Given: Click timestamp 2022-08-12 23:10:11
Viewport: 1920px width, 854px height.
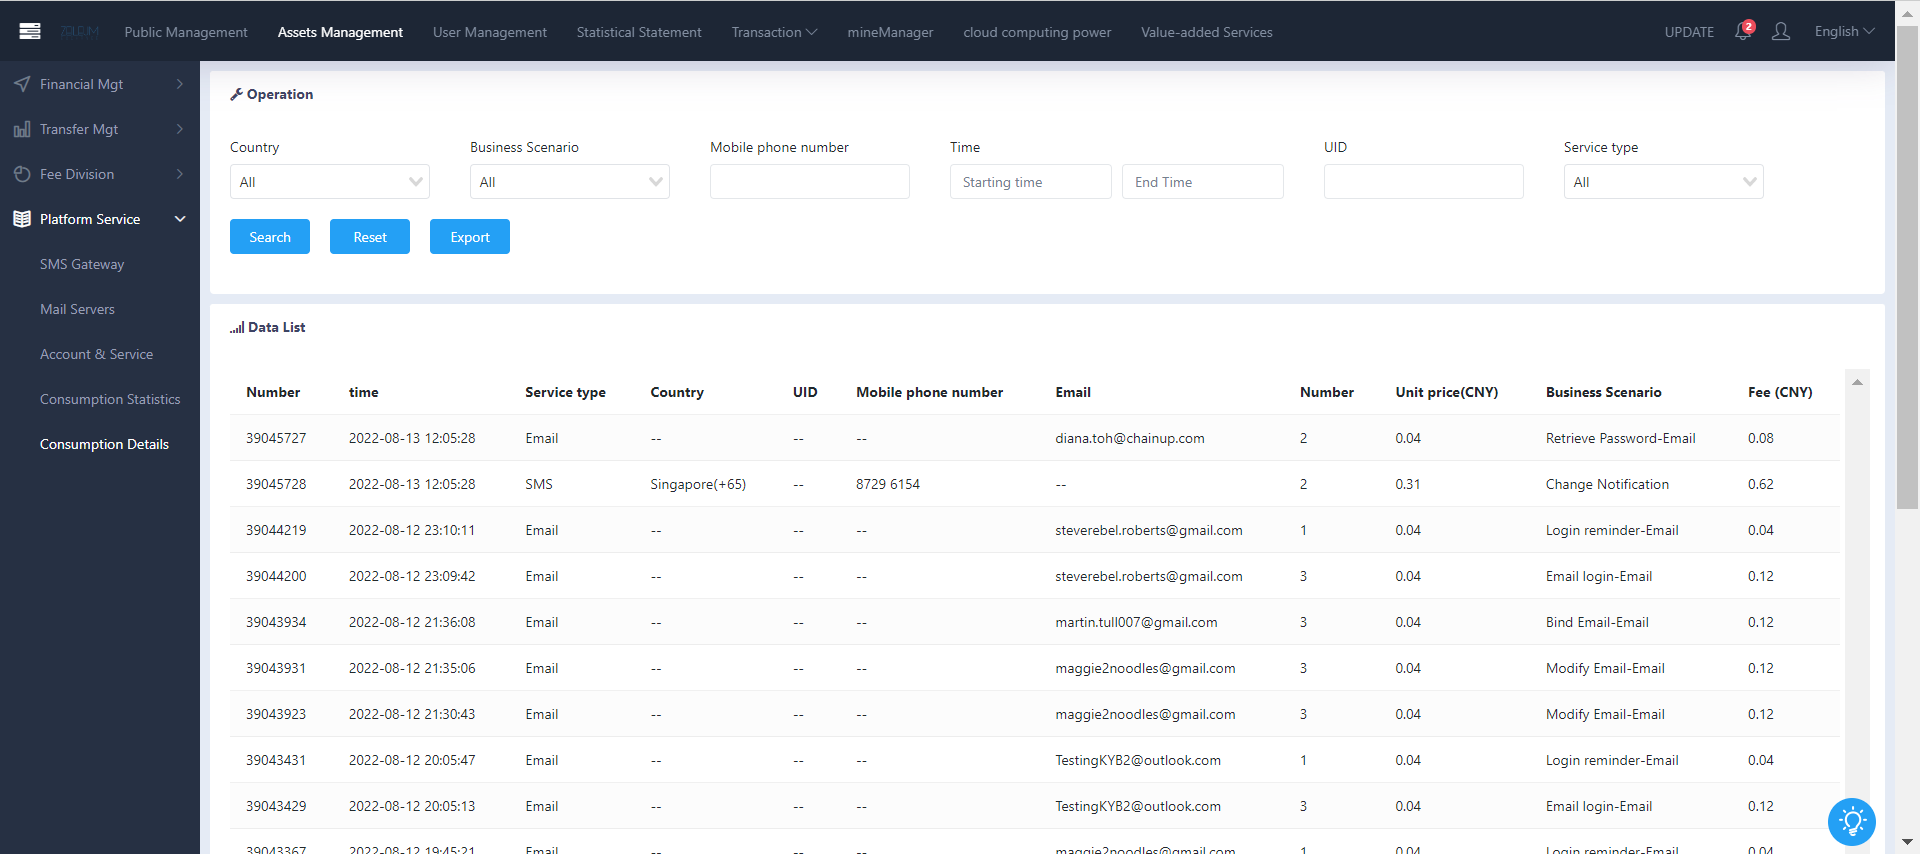Looking at the screenshot, I should pos(412,530).
